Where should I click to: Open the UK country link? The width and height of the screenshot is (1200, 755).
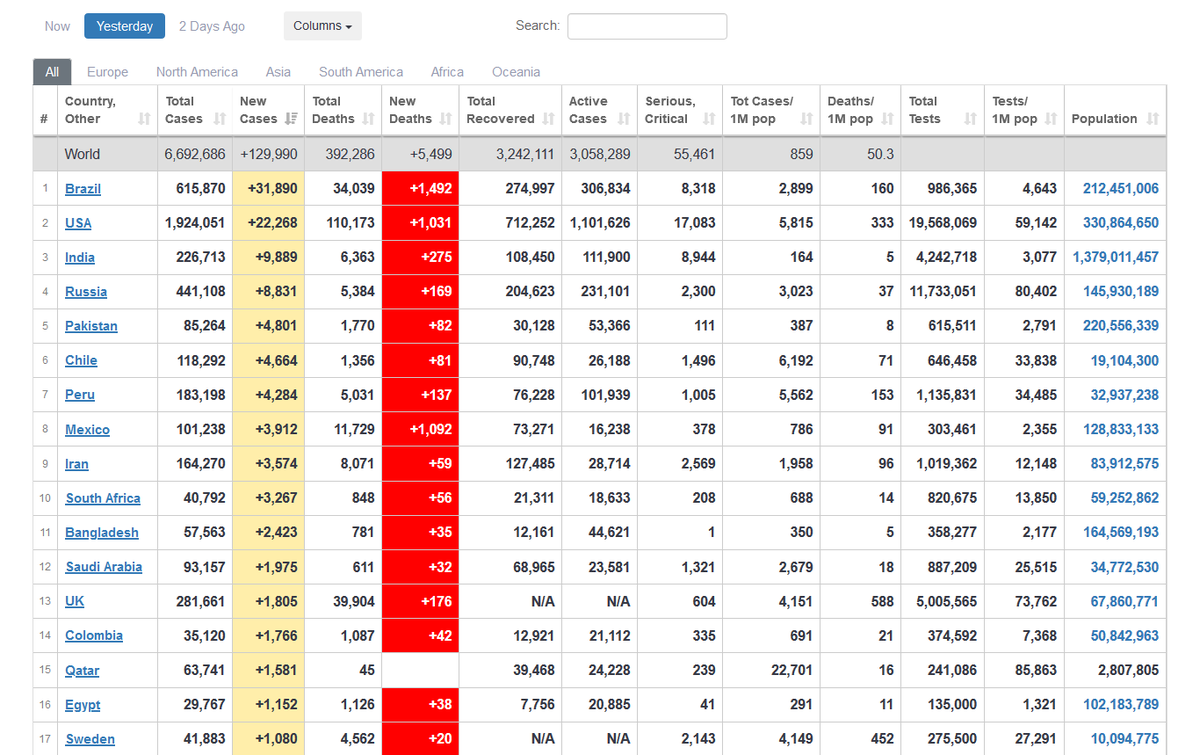pos(75,602)
